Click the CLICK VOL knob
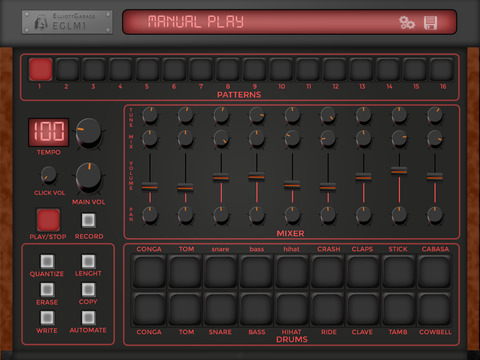 click(x=49, y=175)
